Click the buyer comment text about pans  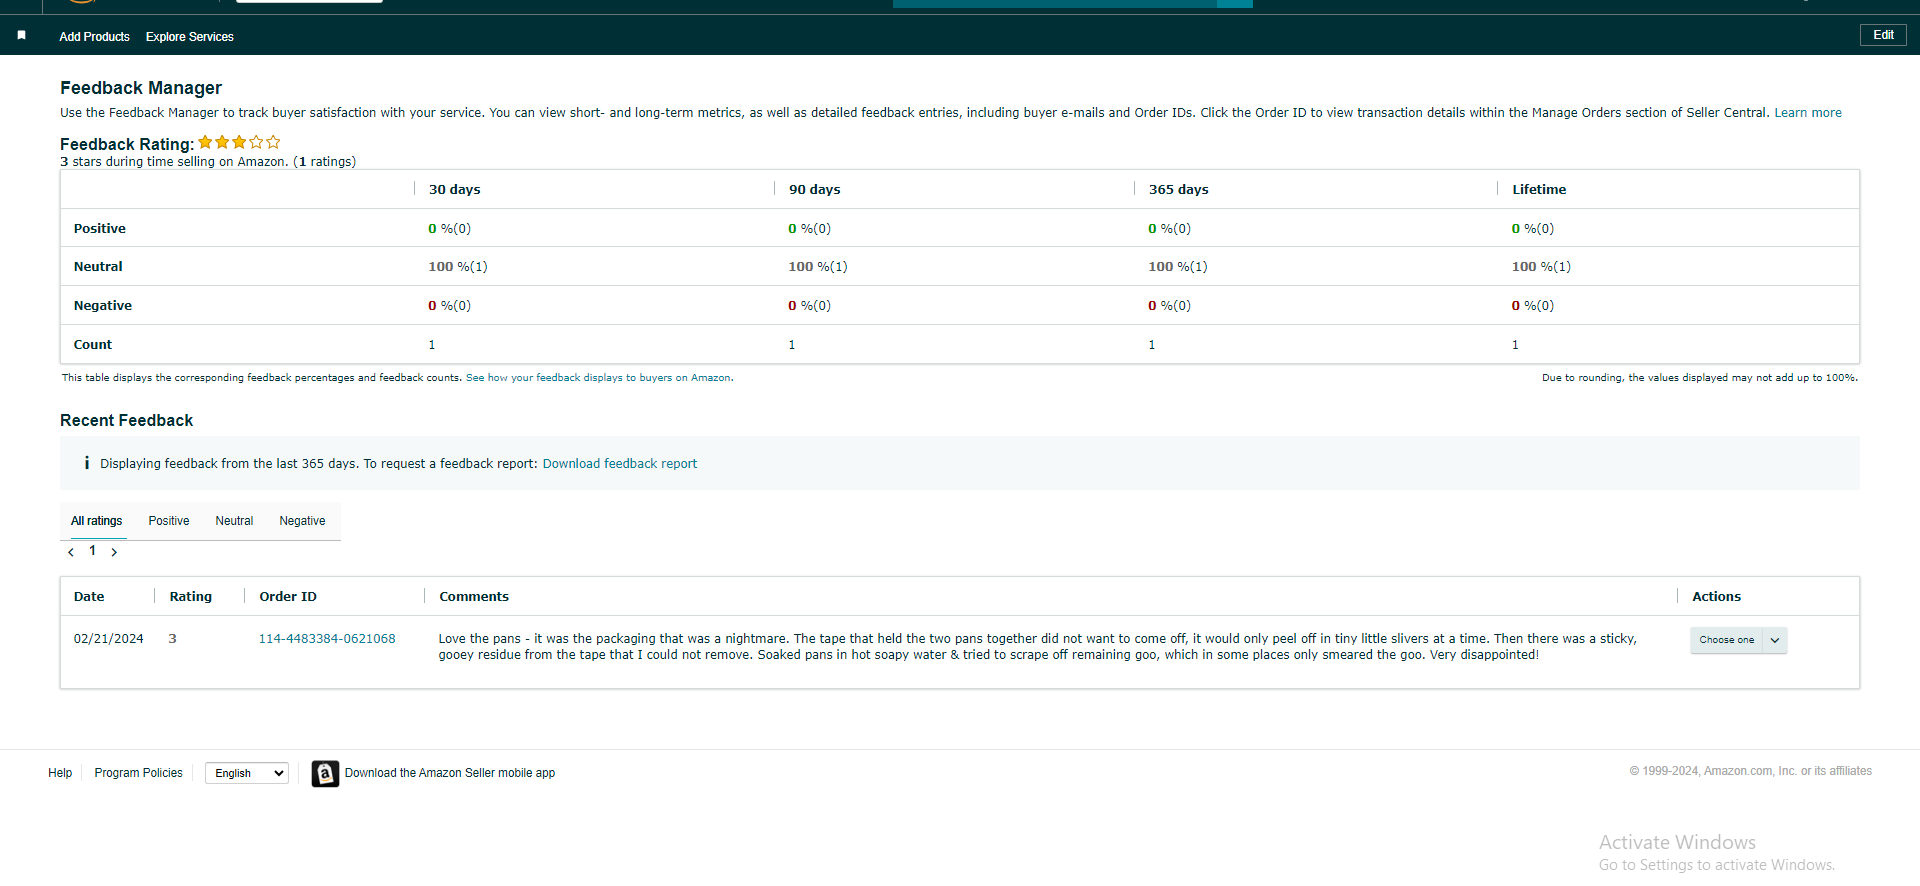point(1038,647)
